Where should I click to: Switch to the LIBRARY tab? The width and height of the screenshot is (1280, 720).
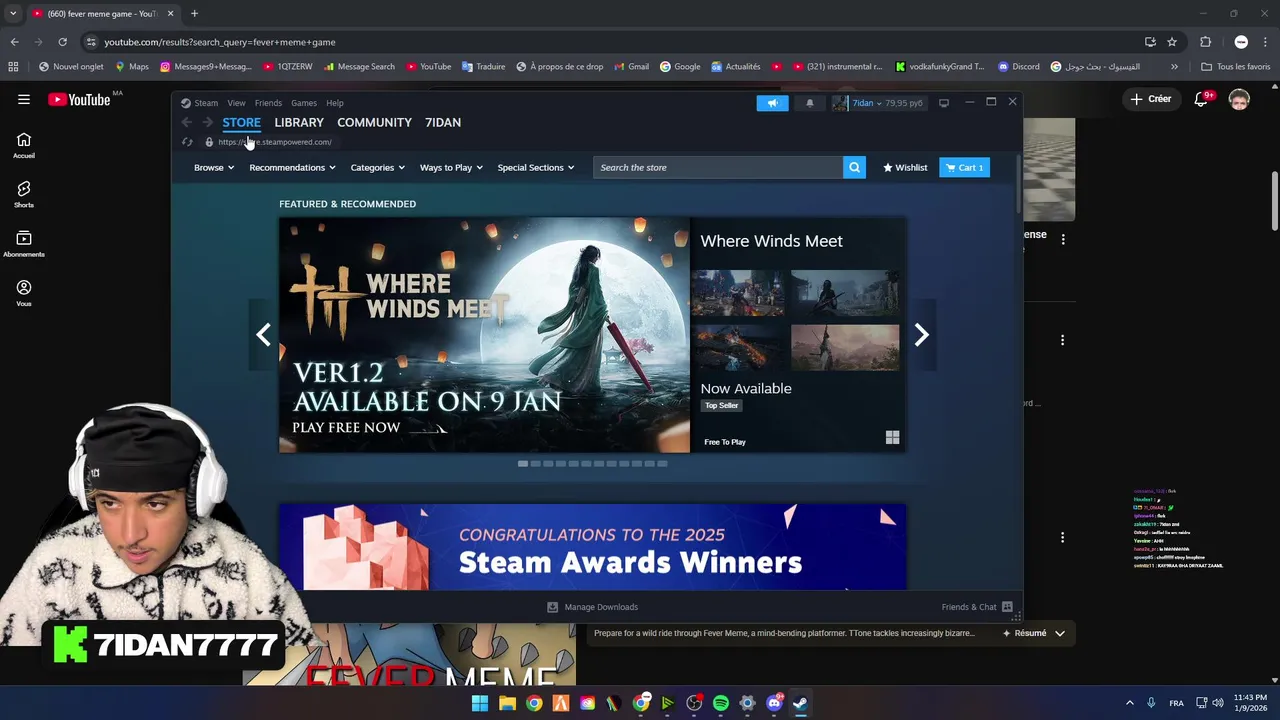(299, 122)
